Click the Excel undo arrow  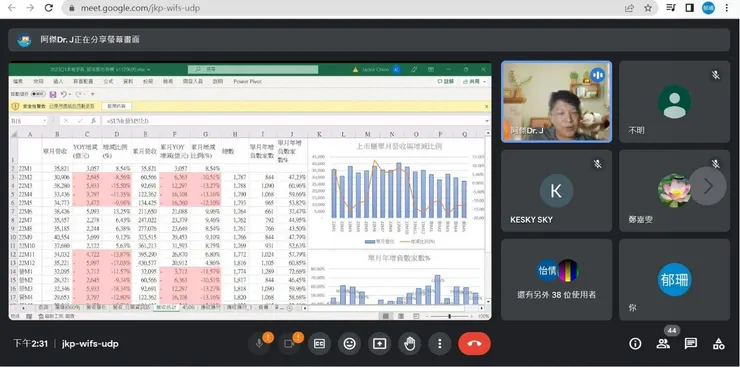click(x=64, y=94)
